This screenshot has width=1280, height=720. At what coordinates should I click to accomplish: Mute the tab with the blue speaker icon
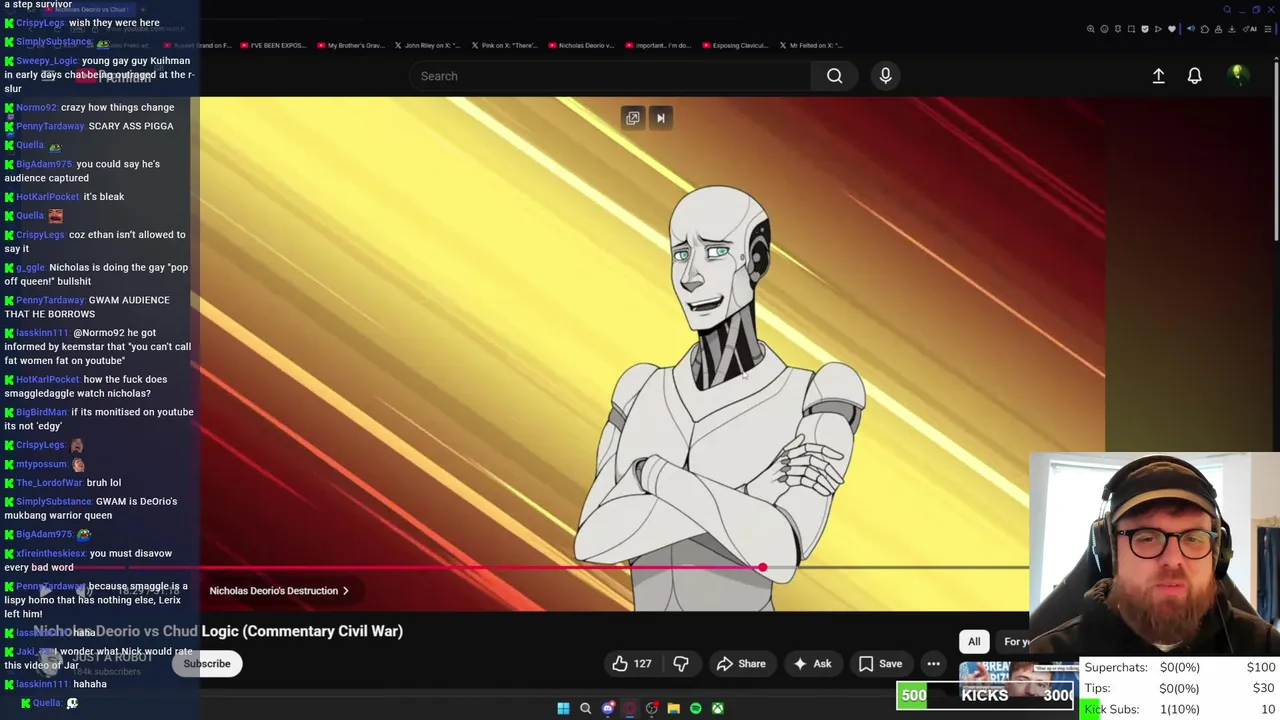tap(1191, 29)
